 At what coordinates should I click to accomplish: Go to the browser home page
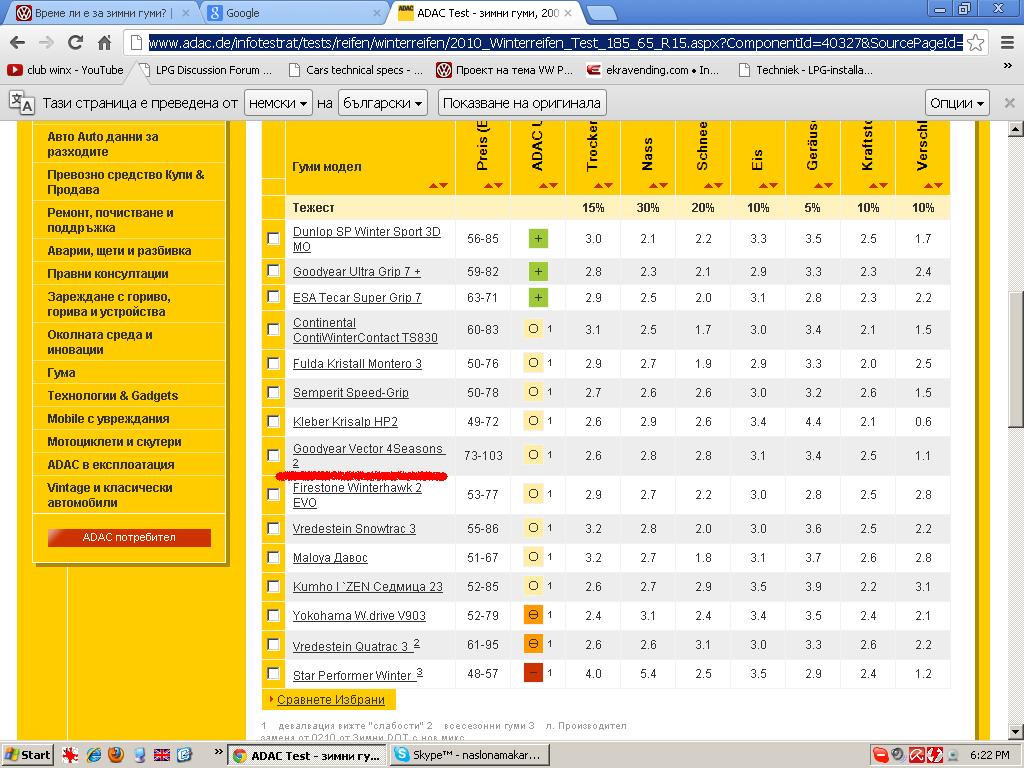click(x=104, y=43)
